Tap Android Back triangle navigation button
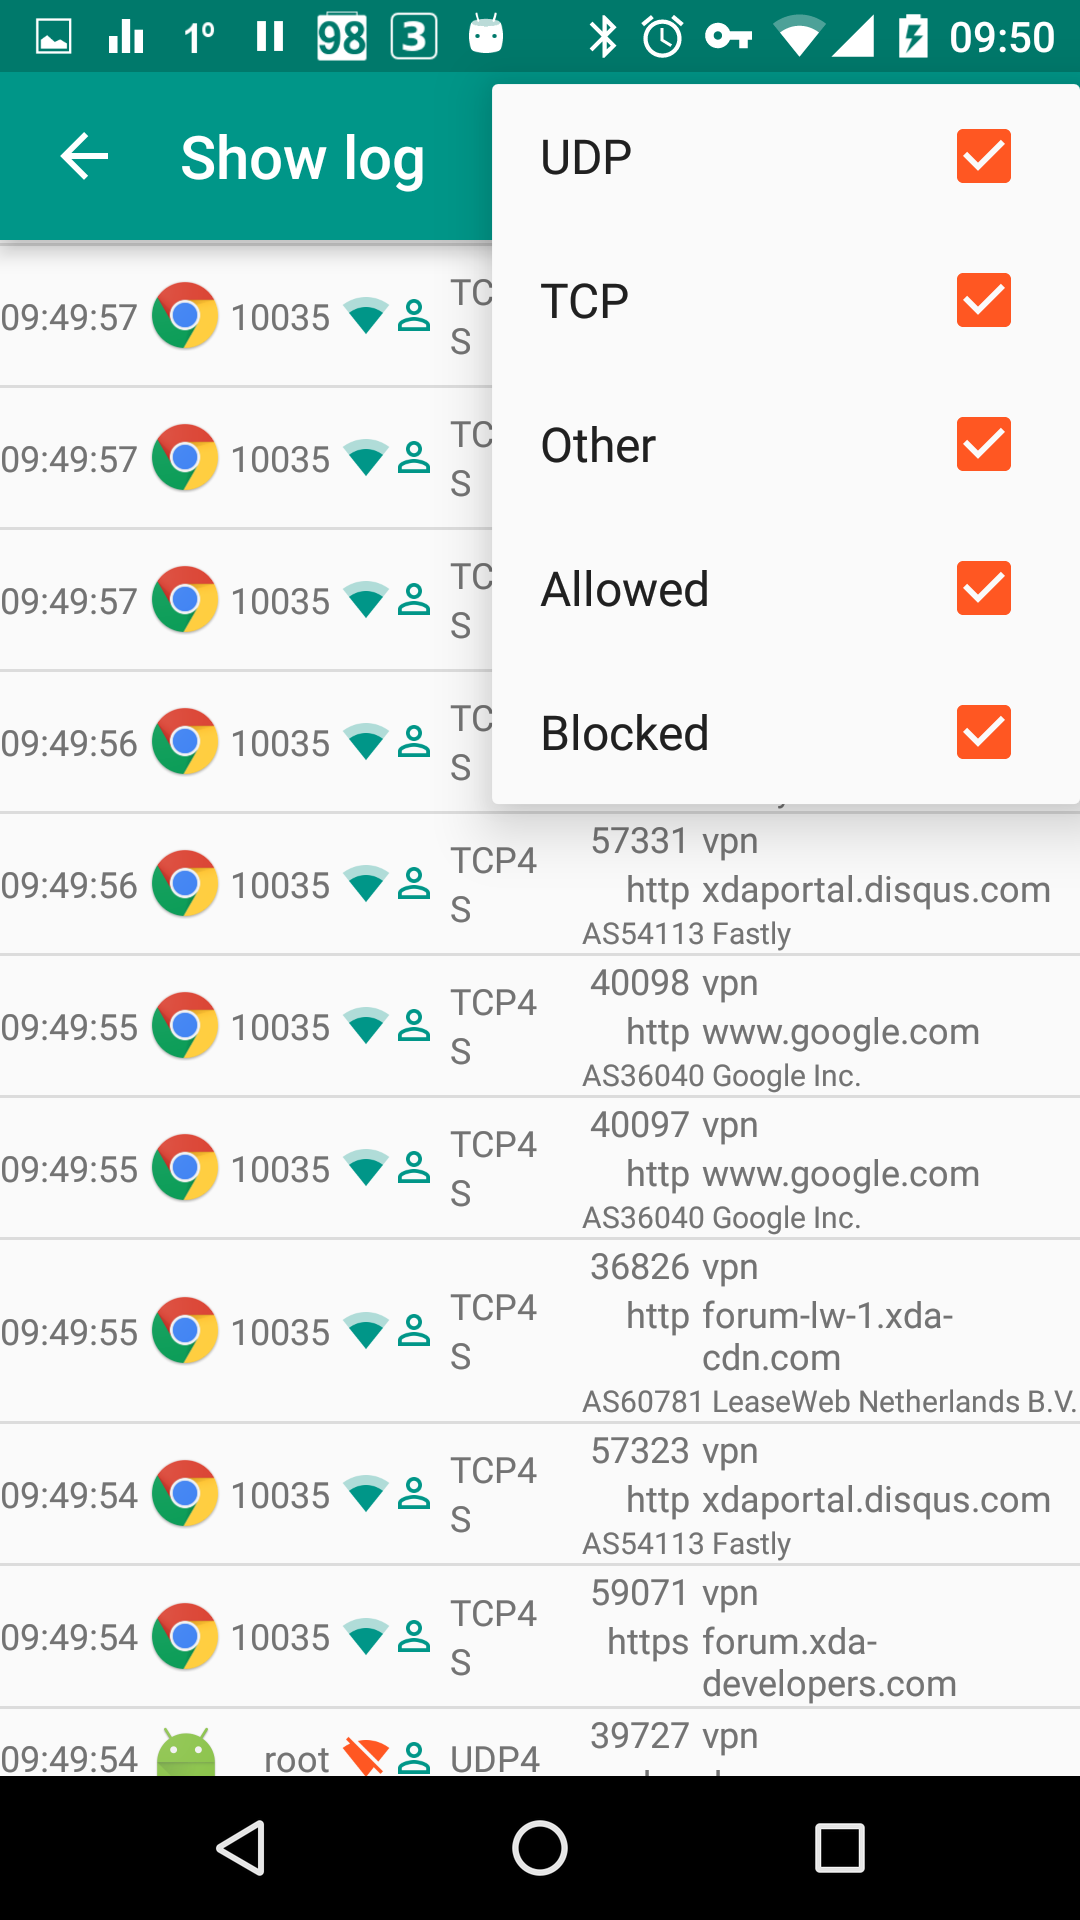This screenshot has height=1920, width=1080. [241, 1848]
